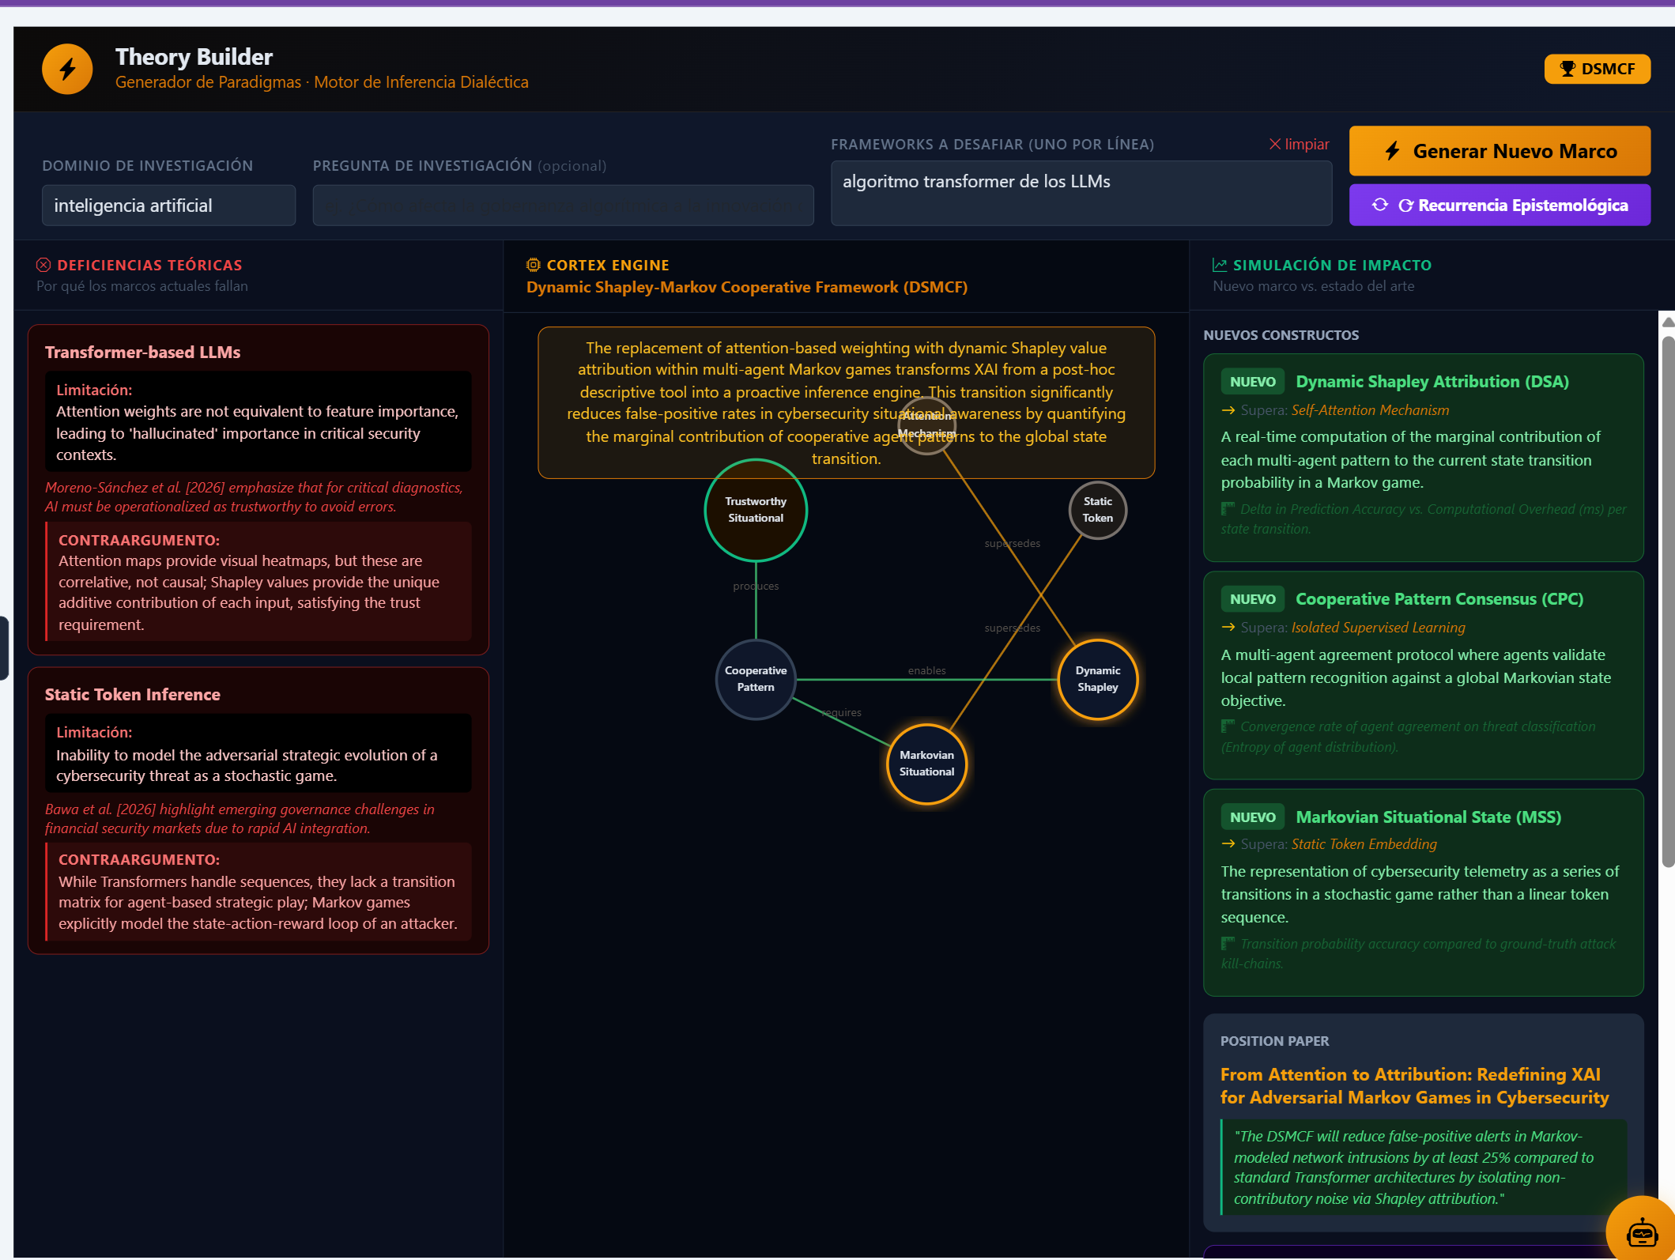Click the POSITION PAPER section label
The width and height of the screenshot is (1675, 1260).
[1274, 1041]
